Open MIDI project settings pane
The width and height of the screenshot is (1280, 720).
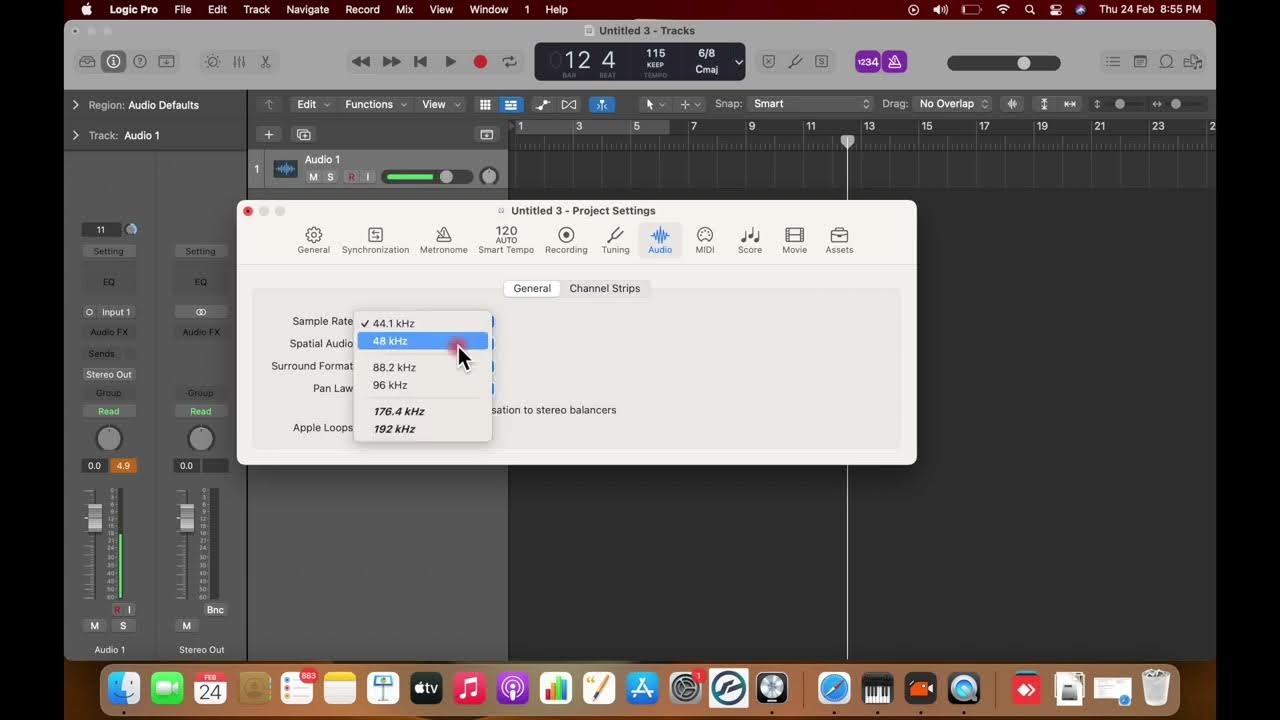705,240
